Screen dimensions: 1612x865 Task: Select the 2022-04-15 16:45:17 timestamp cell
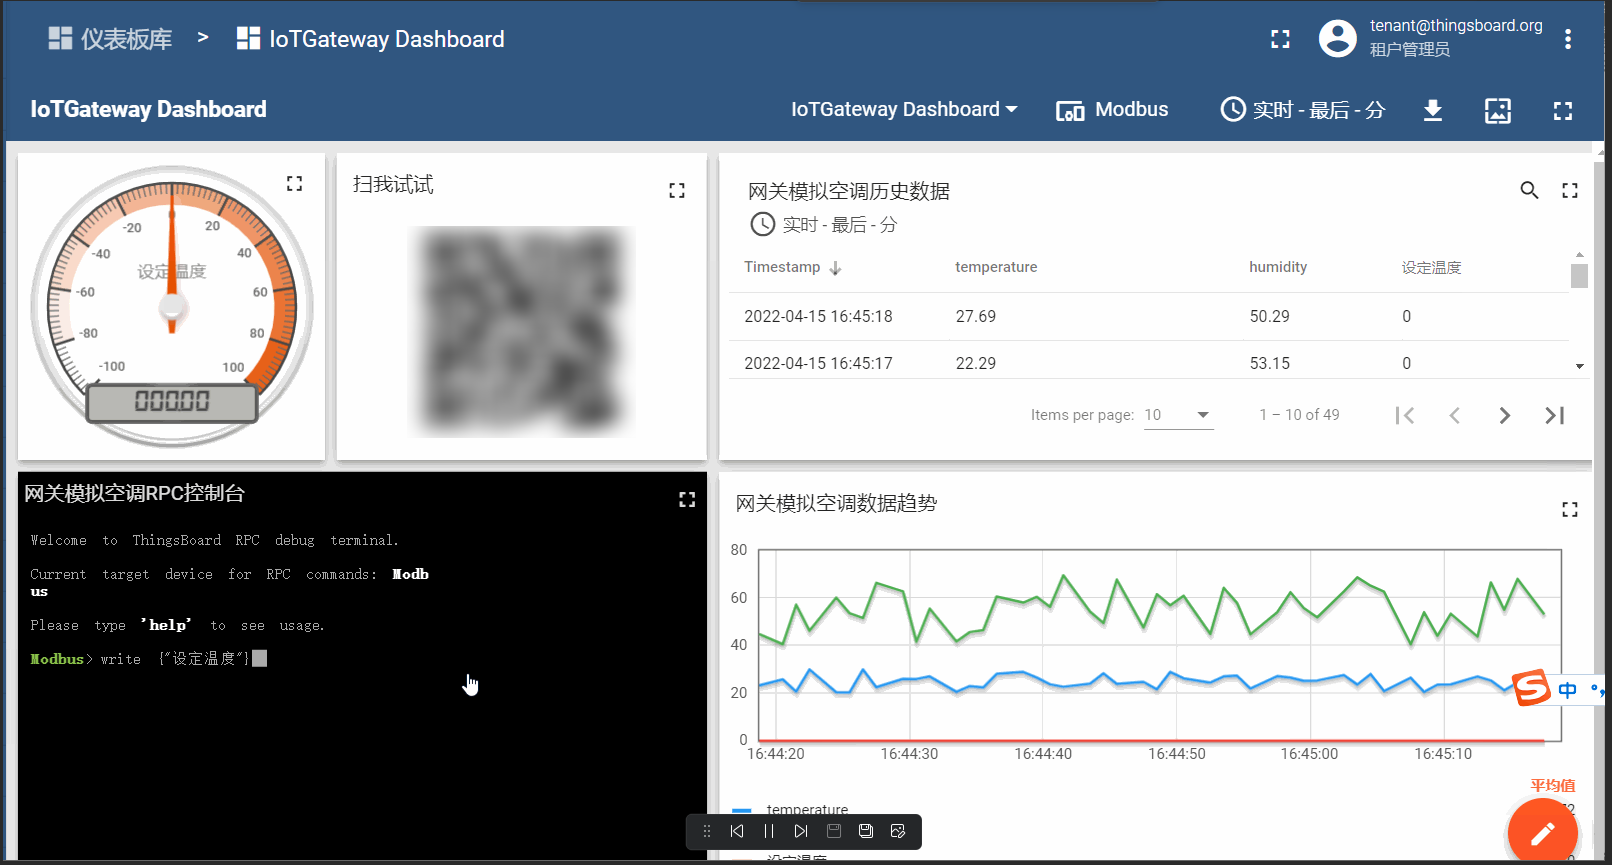818,363
